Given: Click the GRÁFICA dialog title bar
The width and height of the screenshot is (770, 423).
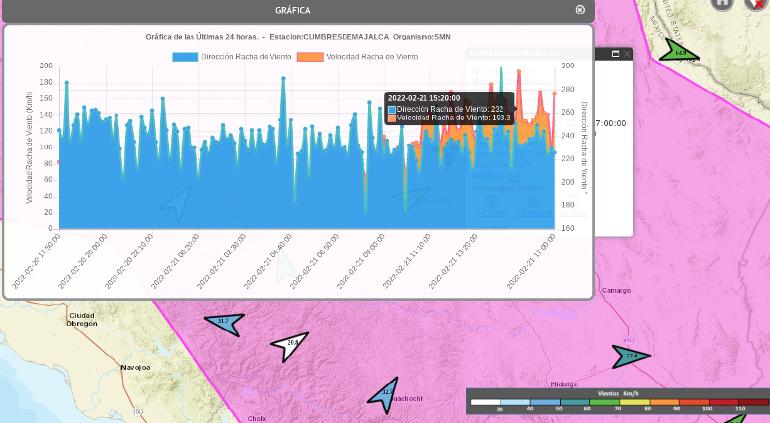Looking at the screenshot, I should (292, 10).
